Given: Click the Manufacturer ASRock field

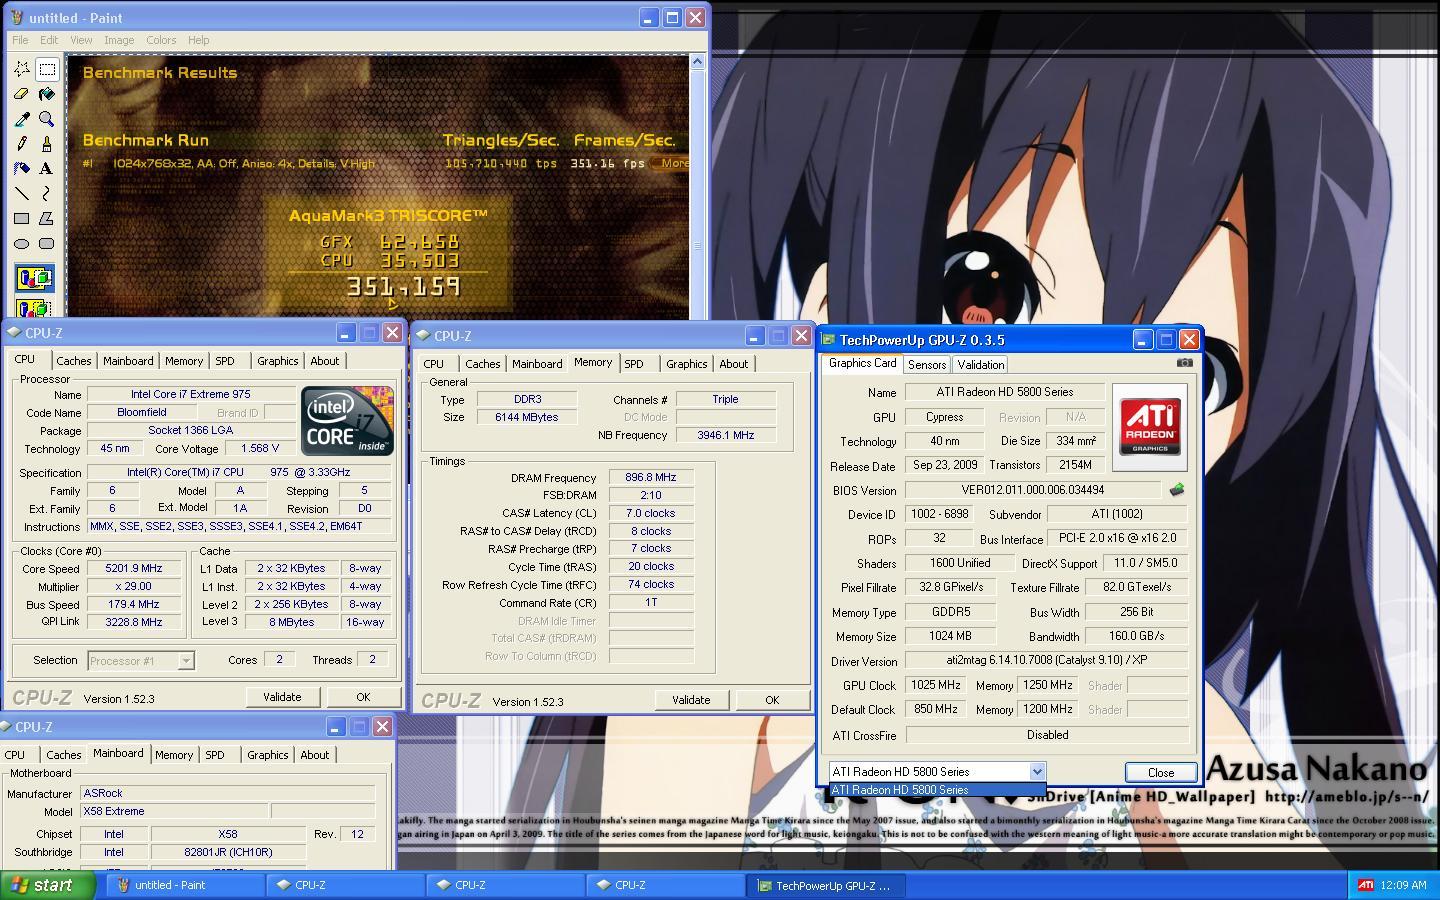Looking at the screenshot, I should point(227,793).
